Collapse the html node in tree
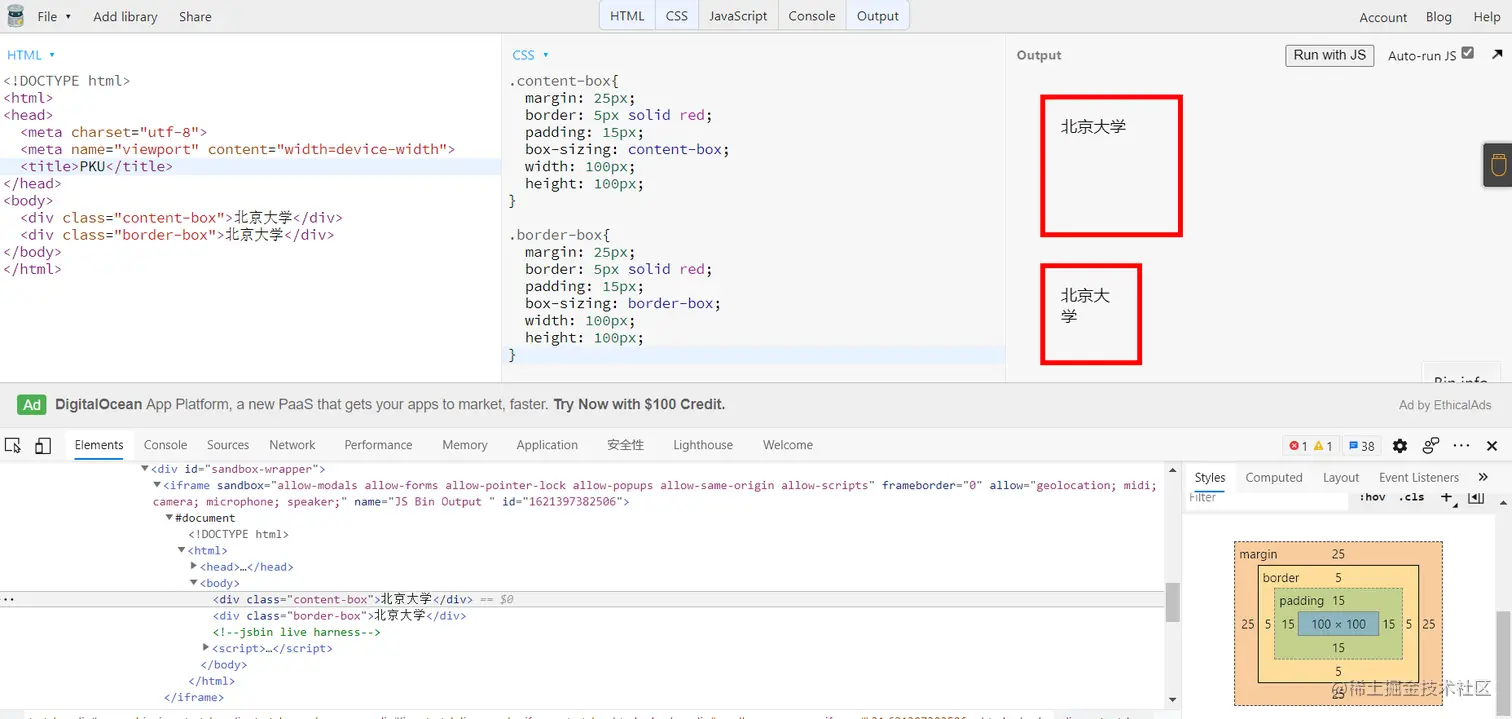The width and height of the screenshot is (1512, 719). point(181,550)
